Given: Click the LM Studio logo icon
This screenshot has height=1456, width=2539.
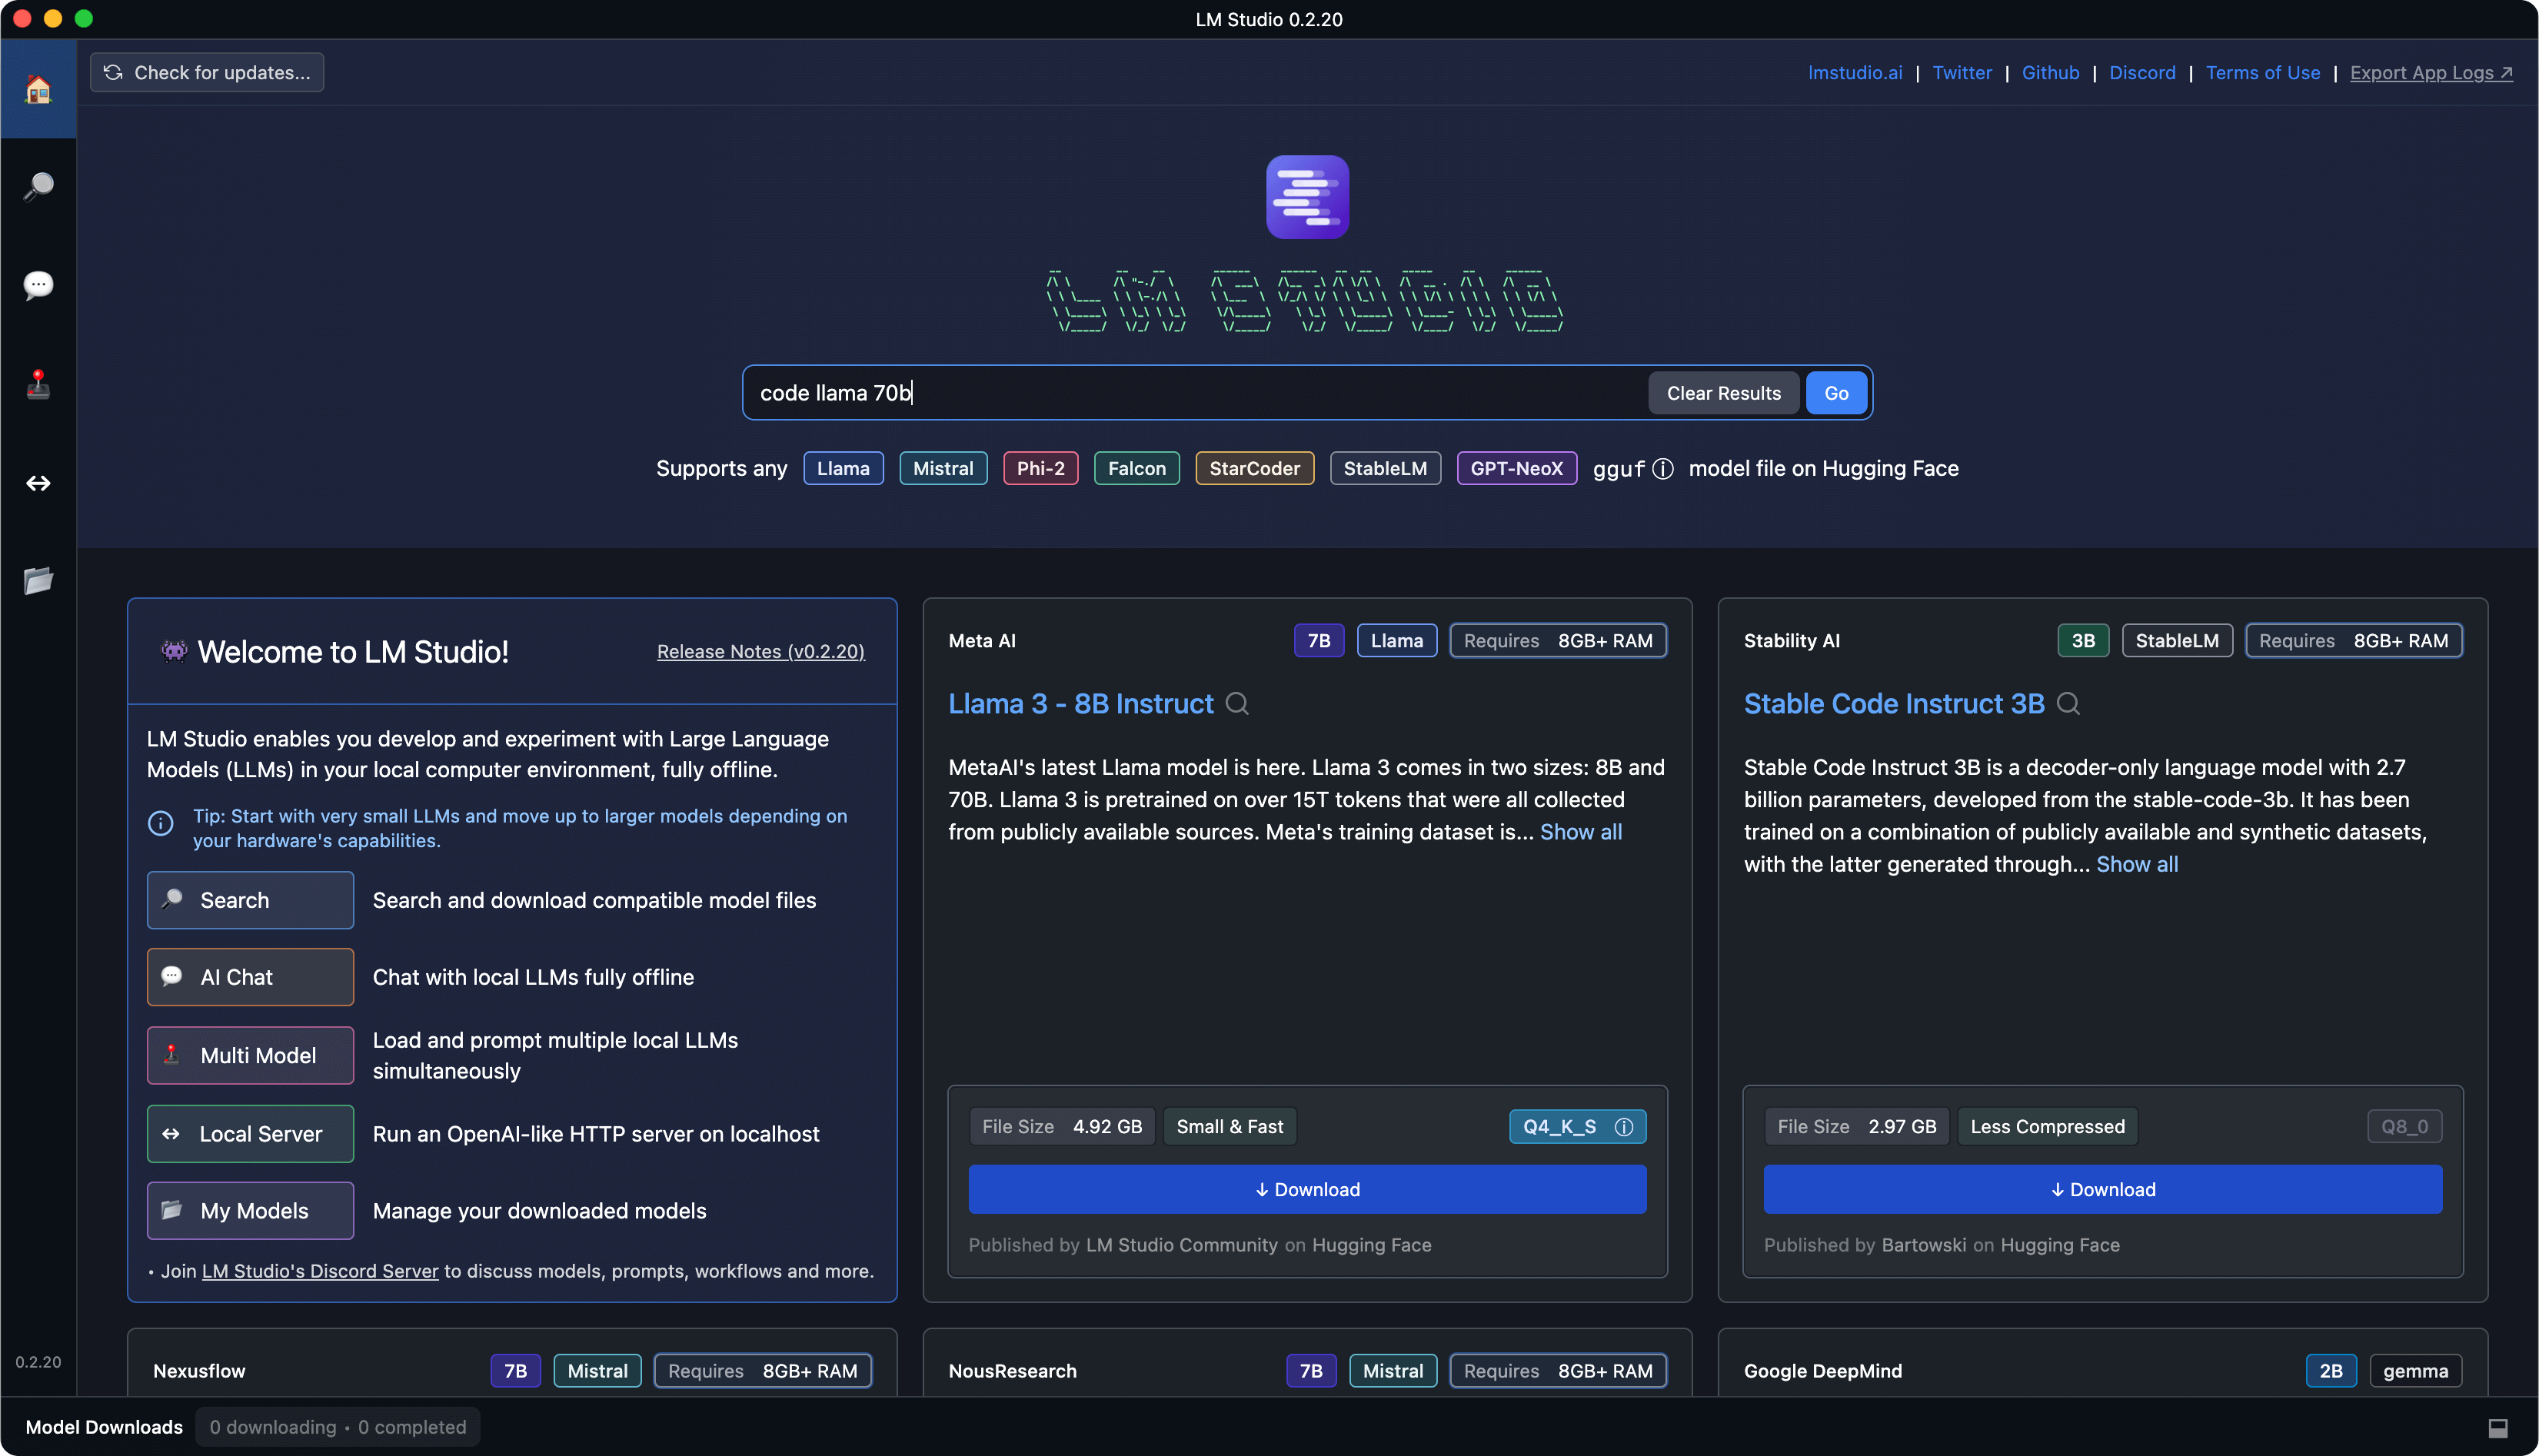Looking at the screenshot, I should tap(1307, 197).
